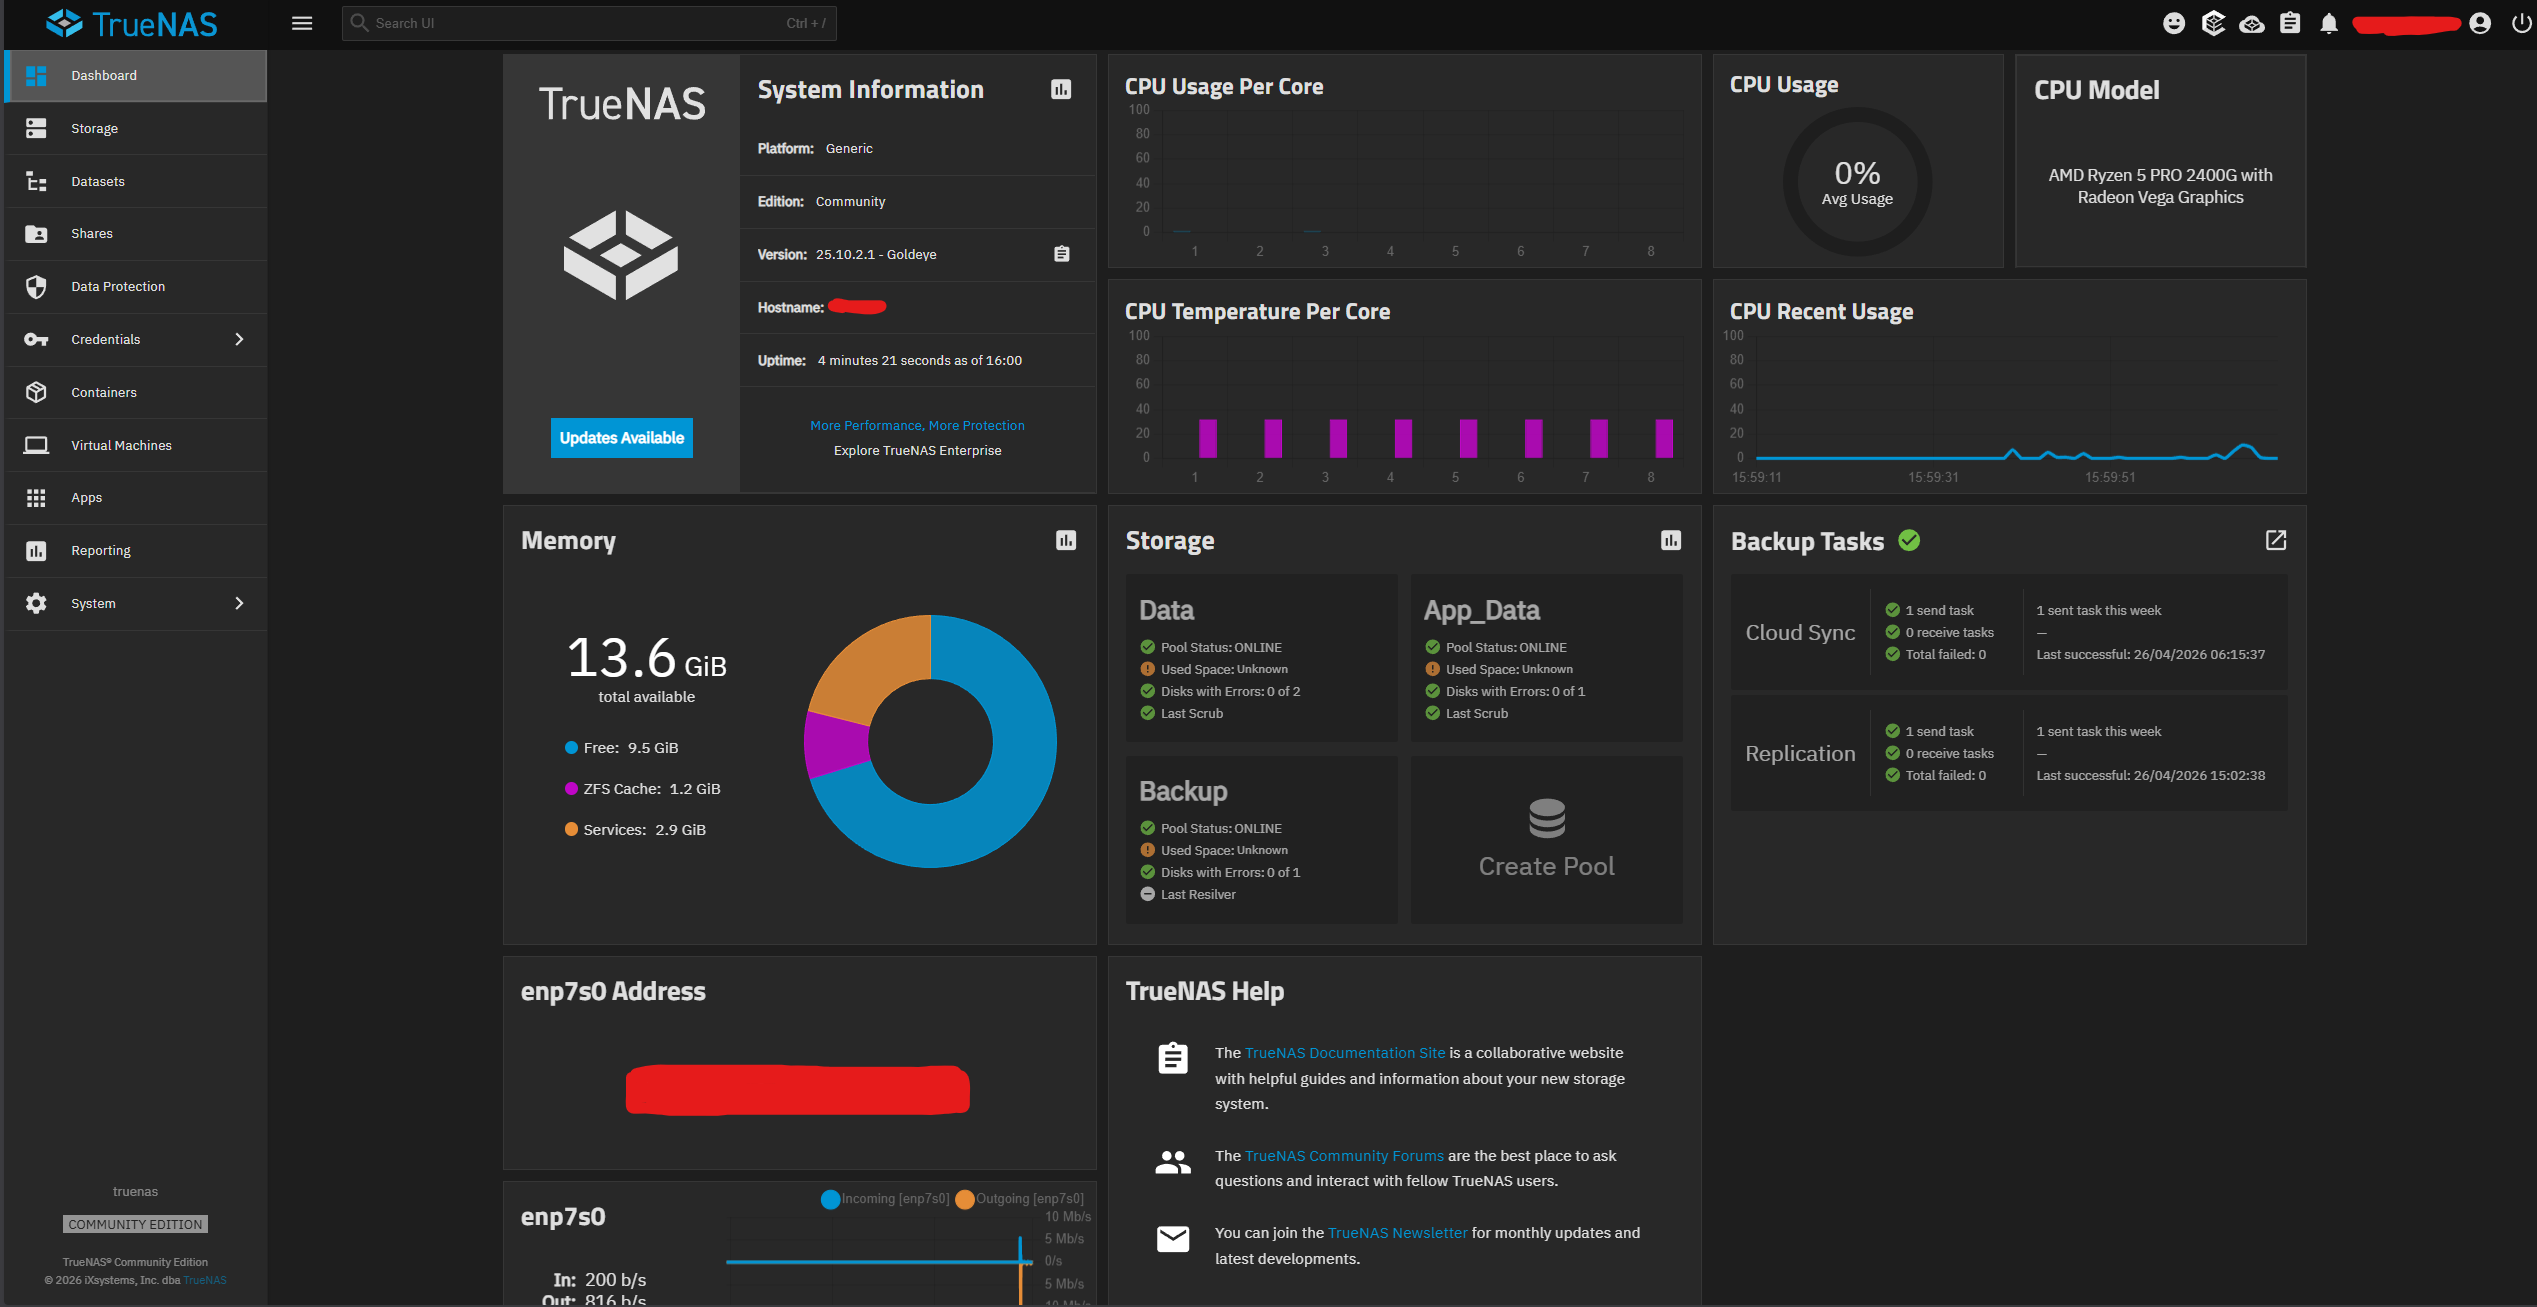Open Containers cube icon
2537x1307 pixels.
pyautogui.click(x=36, y=392)
